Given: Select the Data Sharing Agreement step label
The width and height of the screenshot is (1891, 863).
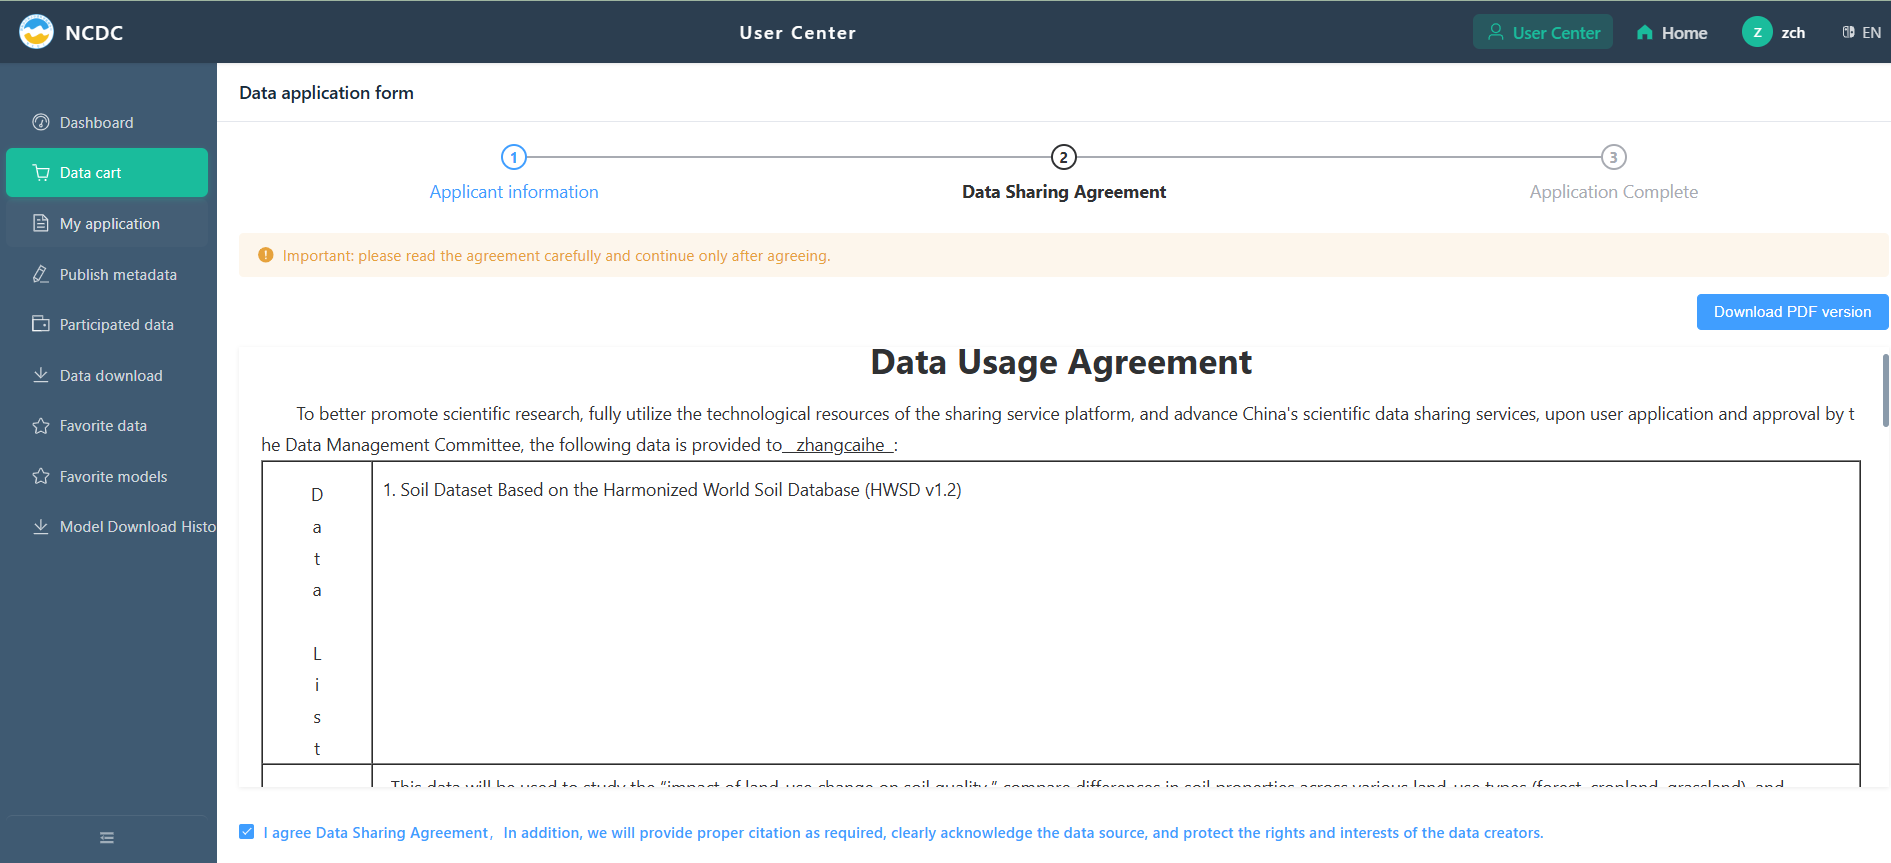Looking at the screenshot, I should tap(1064, 192).
